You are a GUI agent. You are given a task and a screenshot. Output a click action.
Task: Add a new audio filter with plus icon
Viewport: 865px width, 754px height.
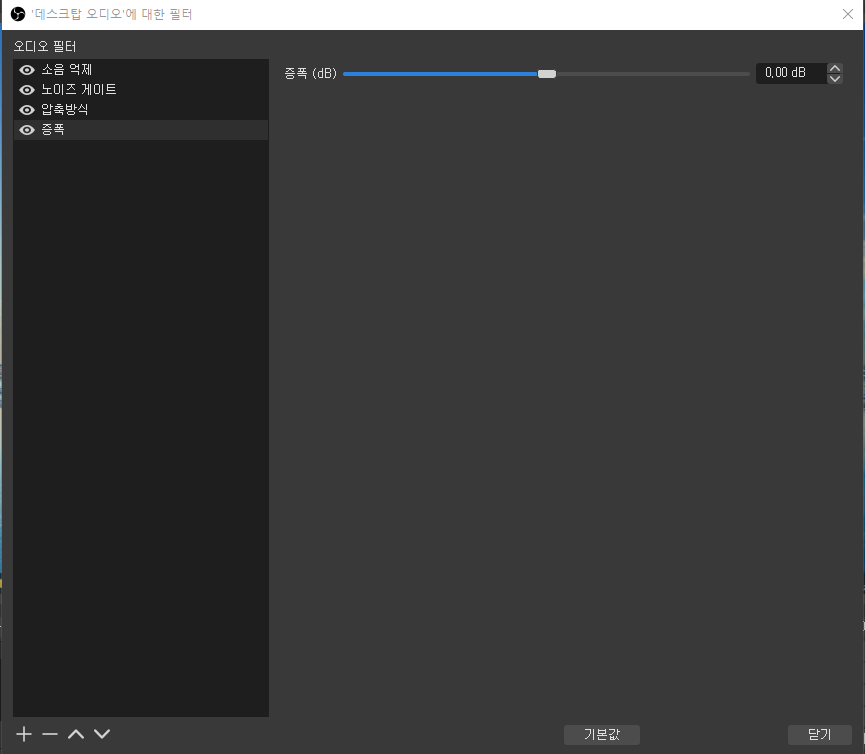pyautogui.click(x=24, y=734)
